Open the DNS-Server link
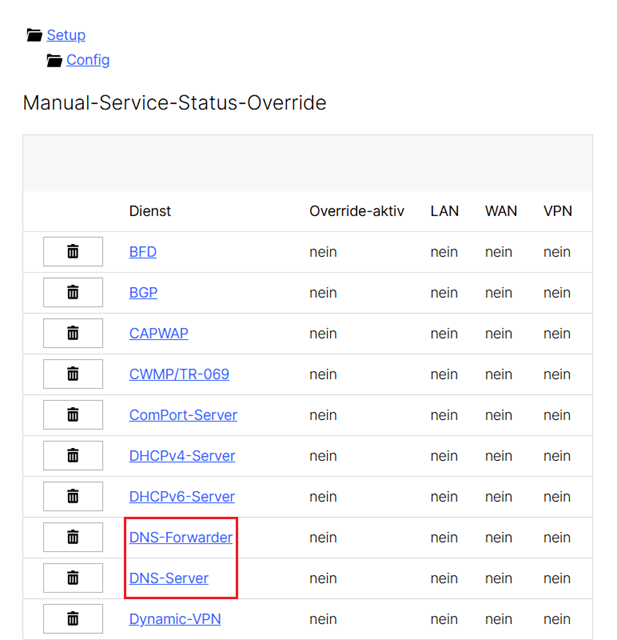Screen dimensions: 617x640 point(169,578)
